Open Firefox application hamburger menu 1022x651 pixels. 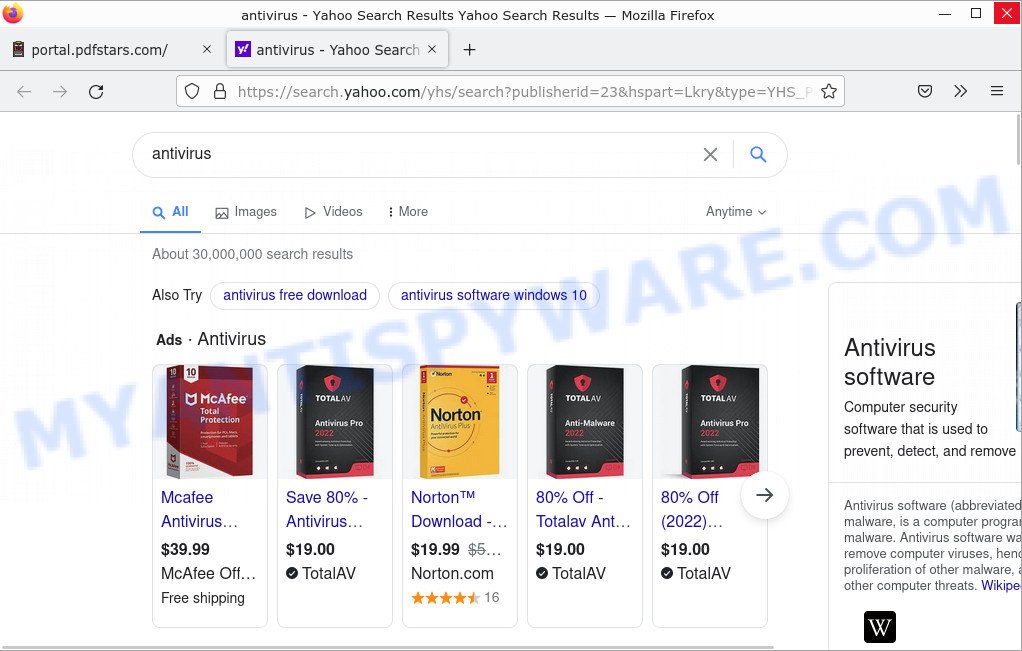point(997,91)
